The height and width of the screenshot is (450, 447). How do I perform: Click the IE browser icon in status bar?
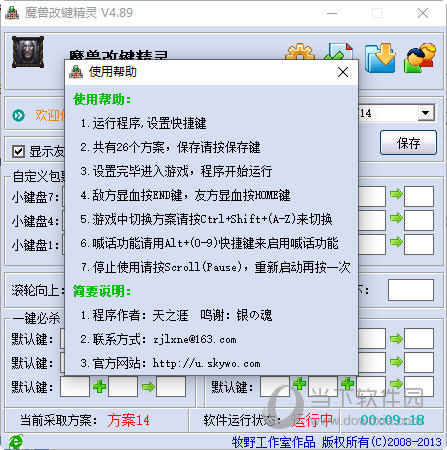(x=15, y=442)
